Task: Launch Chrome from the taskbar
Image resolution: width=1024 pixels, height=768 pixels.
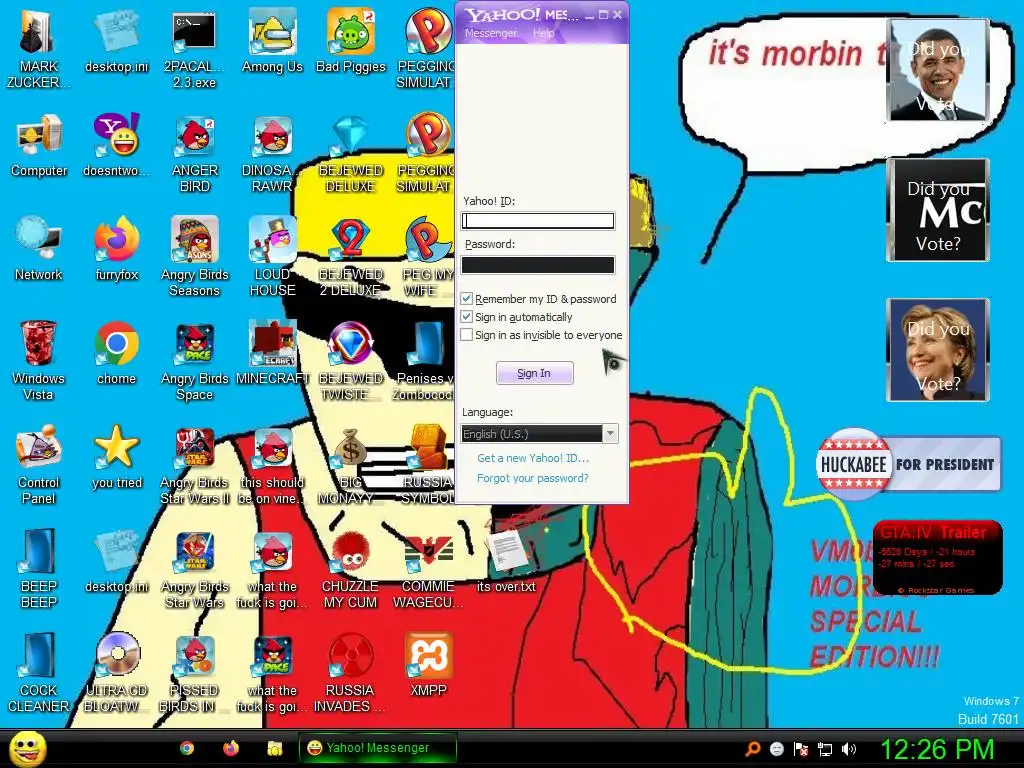Action: (x=187, y=748)
